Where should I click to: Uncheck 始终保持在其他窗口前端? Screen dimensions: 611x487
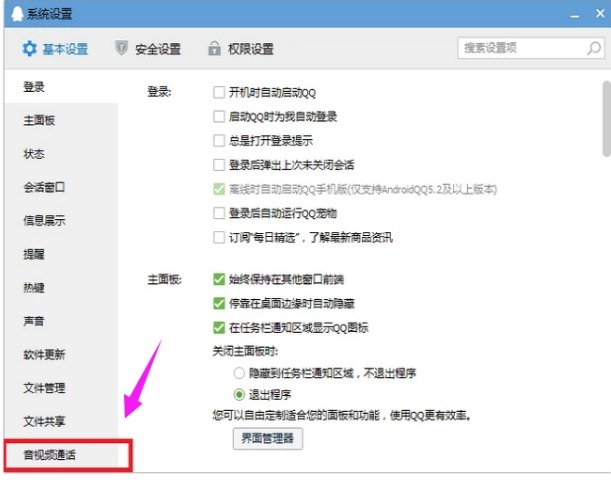(219, 279)
